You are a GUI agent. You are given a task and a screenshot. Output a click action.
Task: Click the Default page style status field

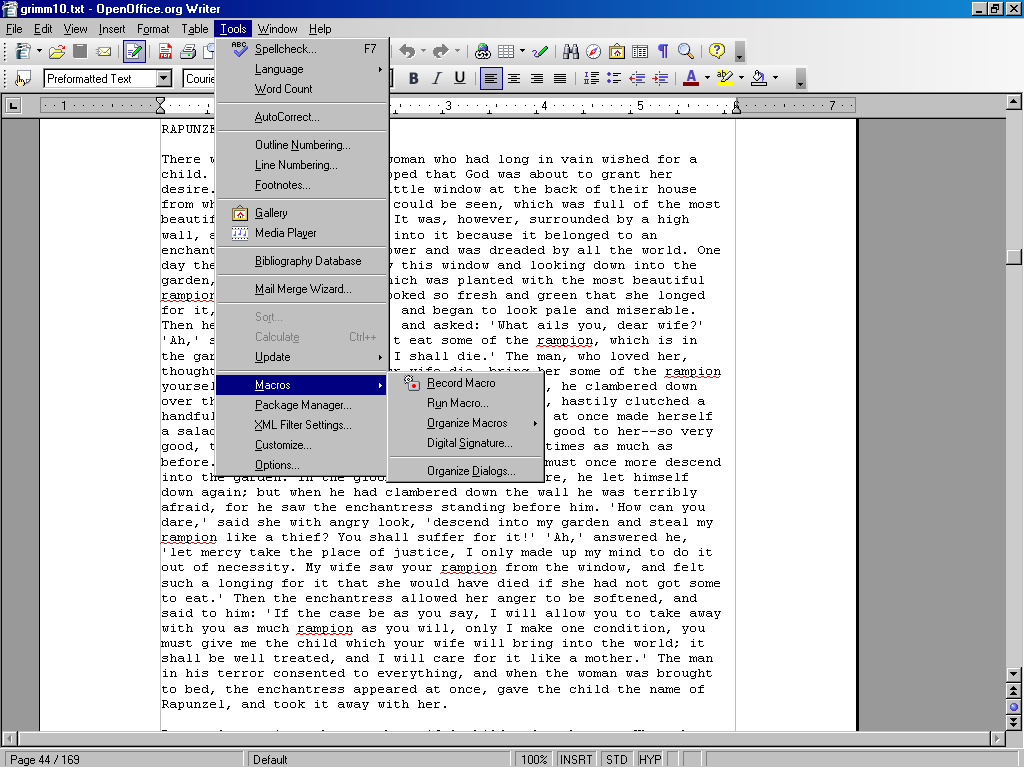tap(379, 760)
